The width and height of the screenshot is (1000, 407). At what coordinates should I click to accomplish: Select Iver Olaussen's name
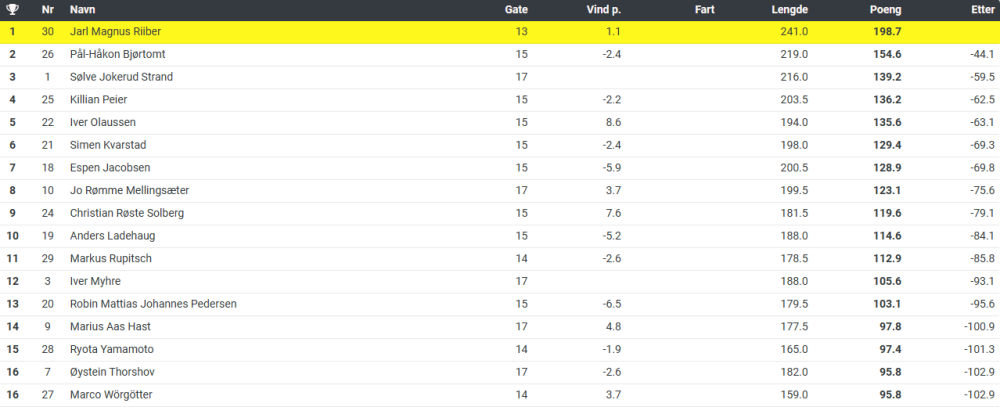[102, 122]
